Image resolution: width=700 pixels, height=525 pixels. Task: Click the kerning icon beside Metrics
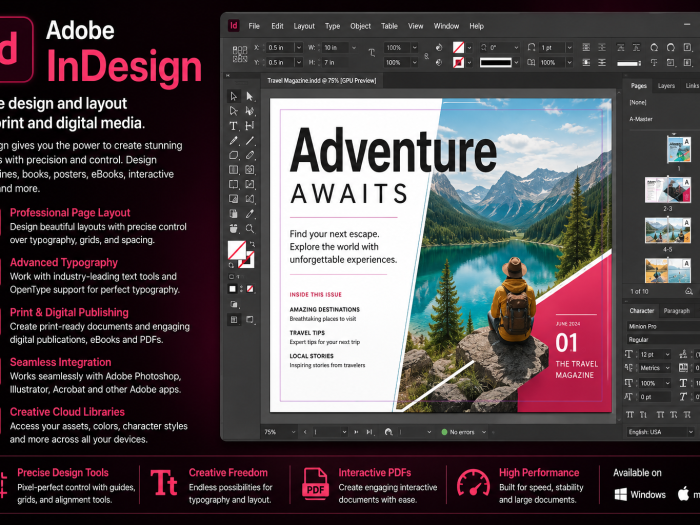pyautogui.click(x=629, y=368)
